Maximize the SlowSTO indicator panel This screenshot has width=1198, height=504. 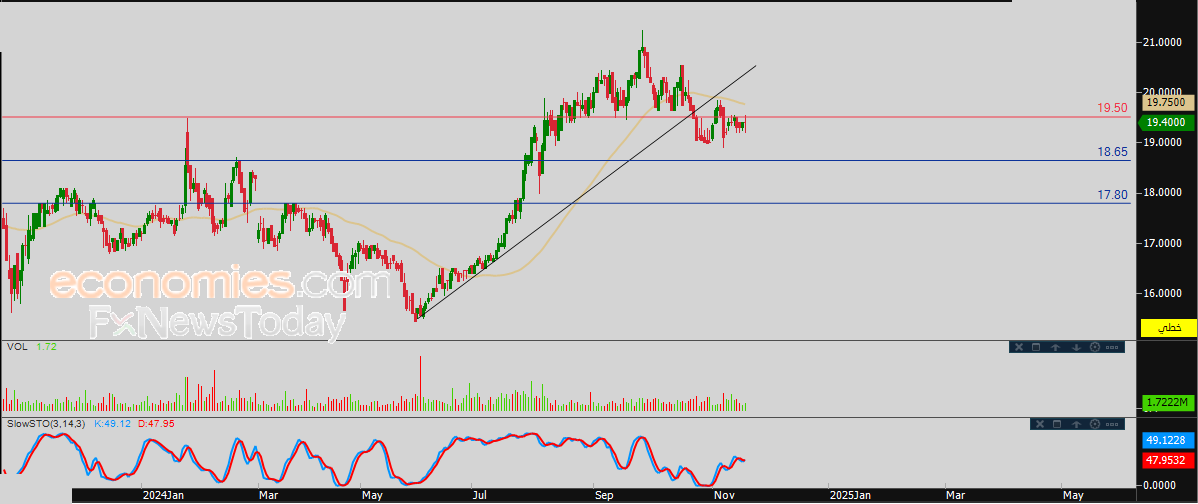(1057, 424)
